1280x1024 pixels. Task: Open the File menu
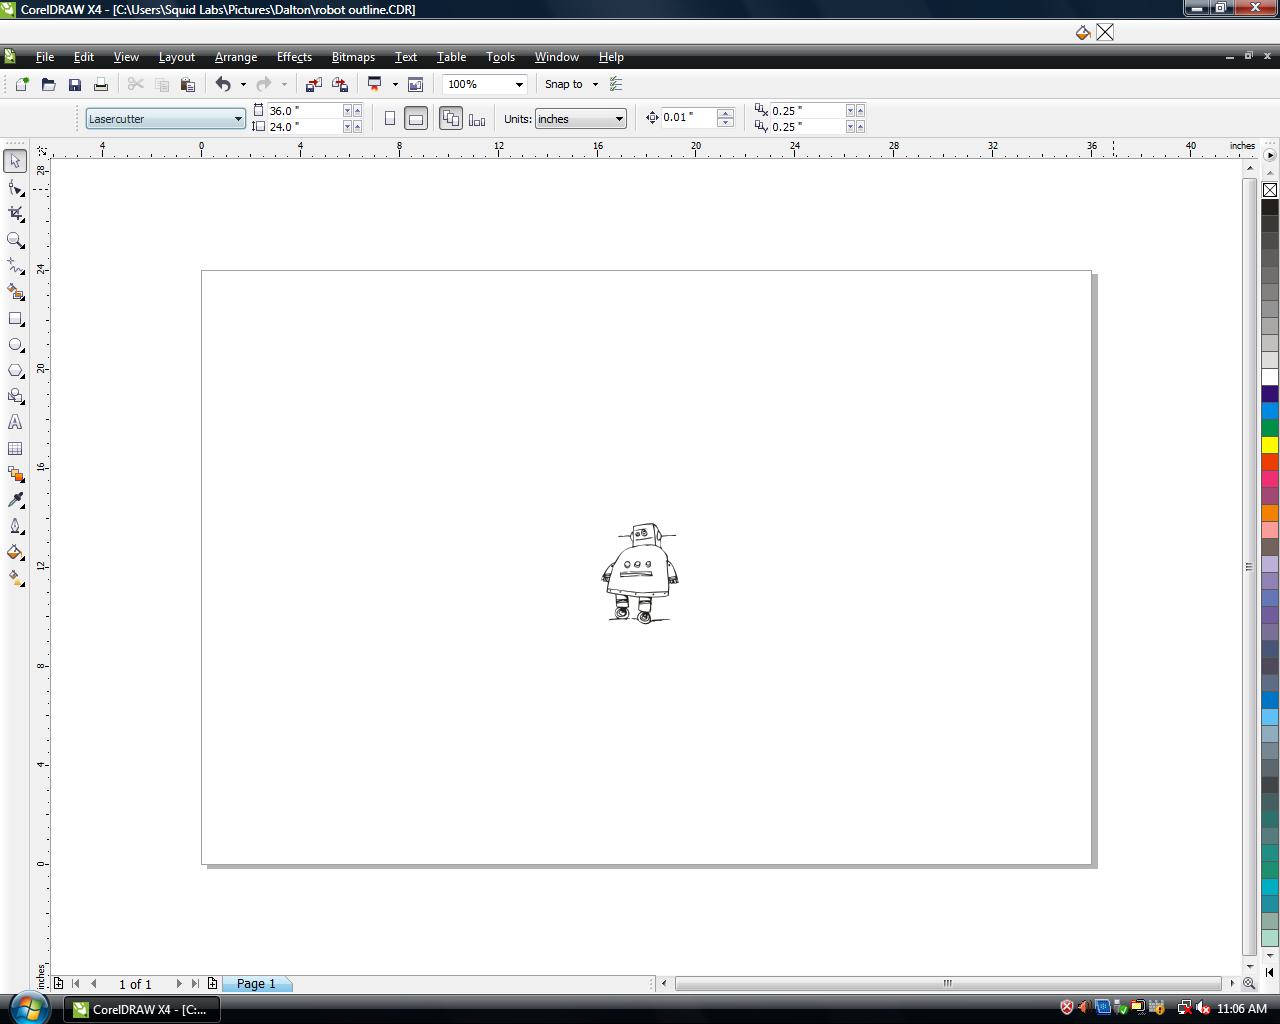pos(45,57)
